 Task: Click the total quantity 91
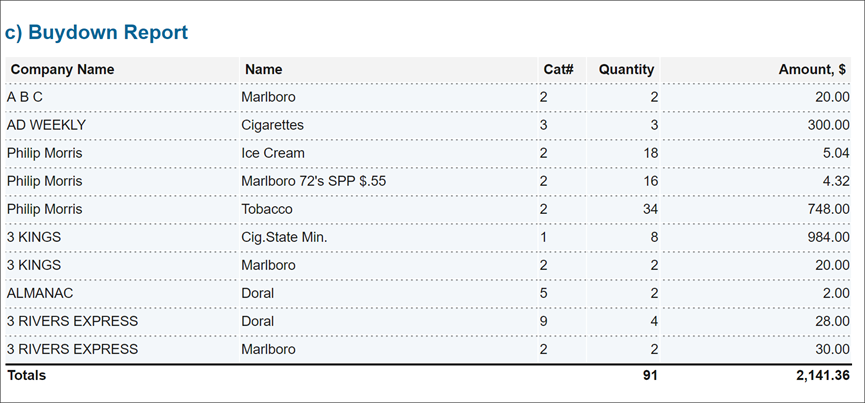click(650, 375)
